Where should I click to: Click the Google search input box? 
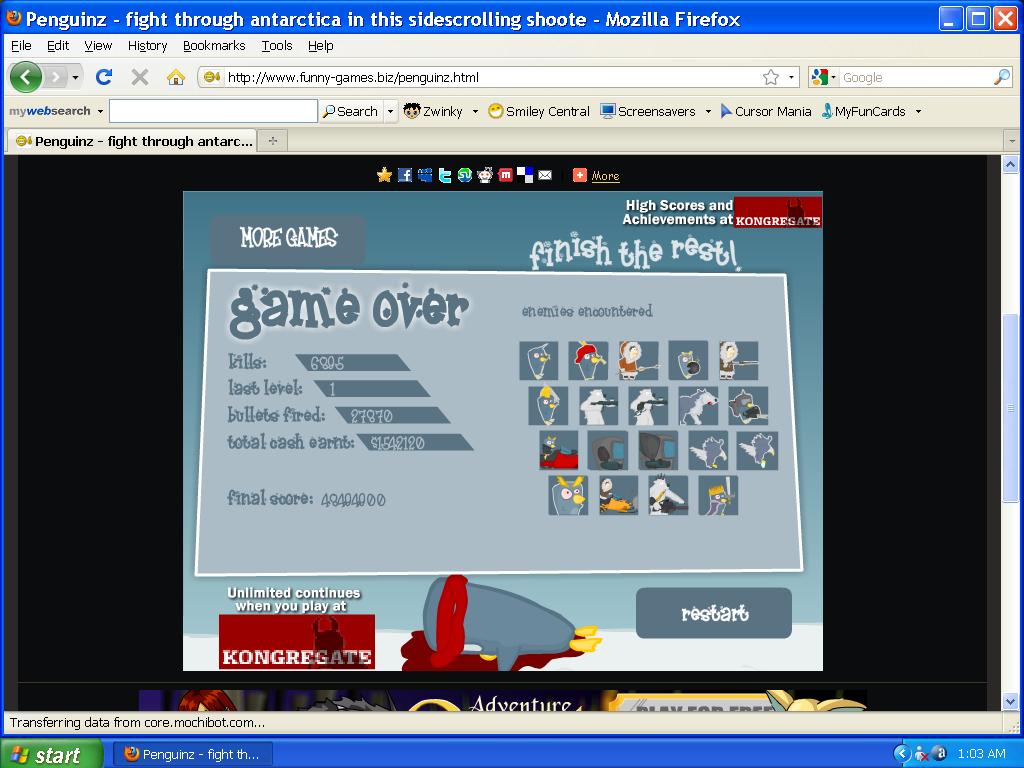tap(916, 78)
